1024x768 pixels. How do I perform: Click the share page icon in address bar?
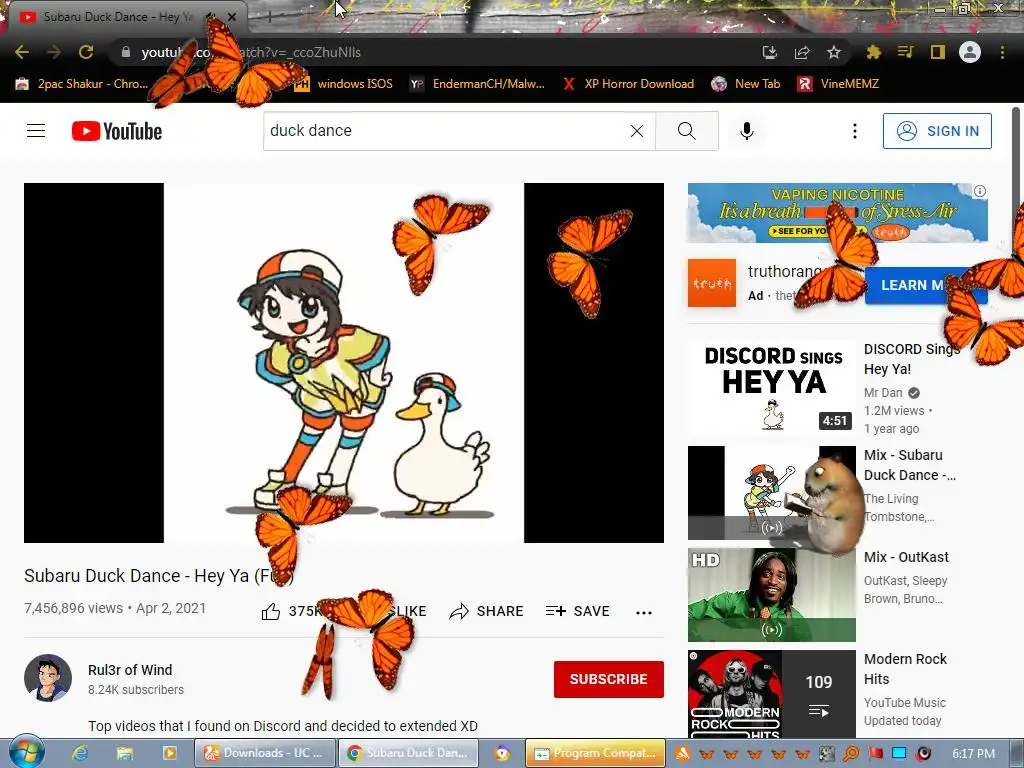802,52
